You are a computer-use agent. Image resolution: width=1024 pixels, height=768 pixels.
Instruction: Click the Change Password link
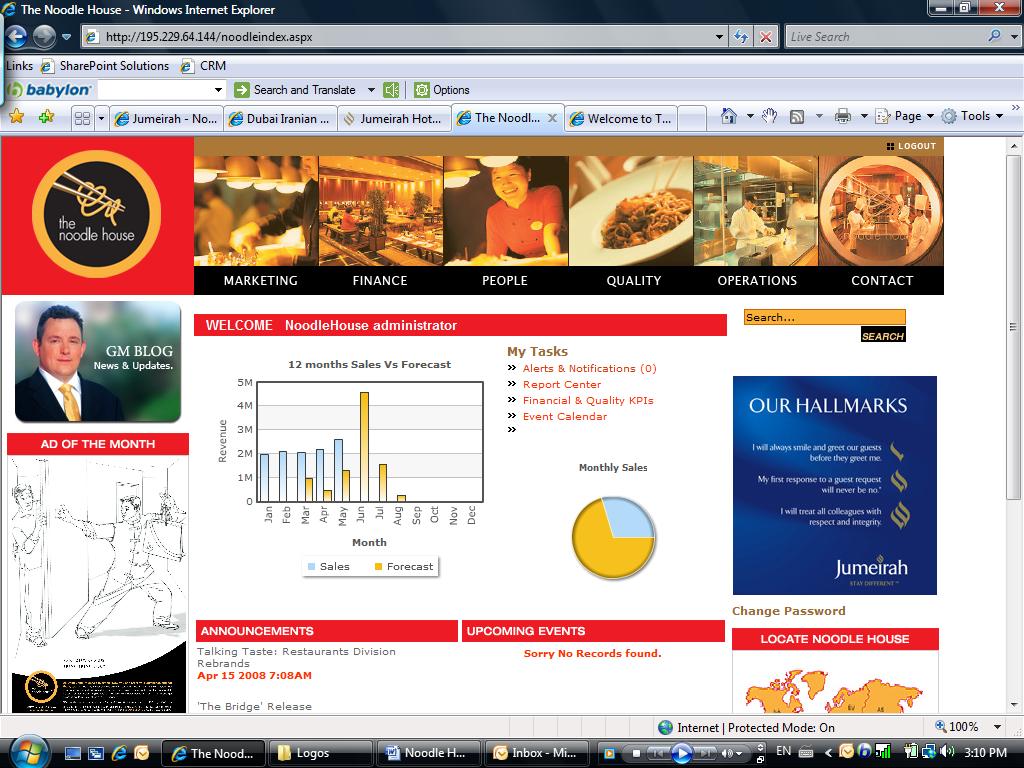pos(788,611)
